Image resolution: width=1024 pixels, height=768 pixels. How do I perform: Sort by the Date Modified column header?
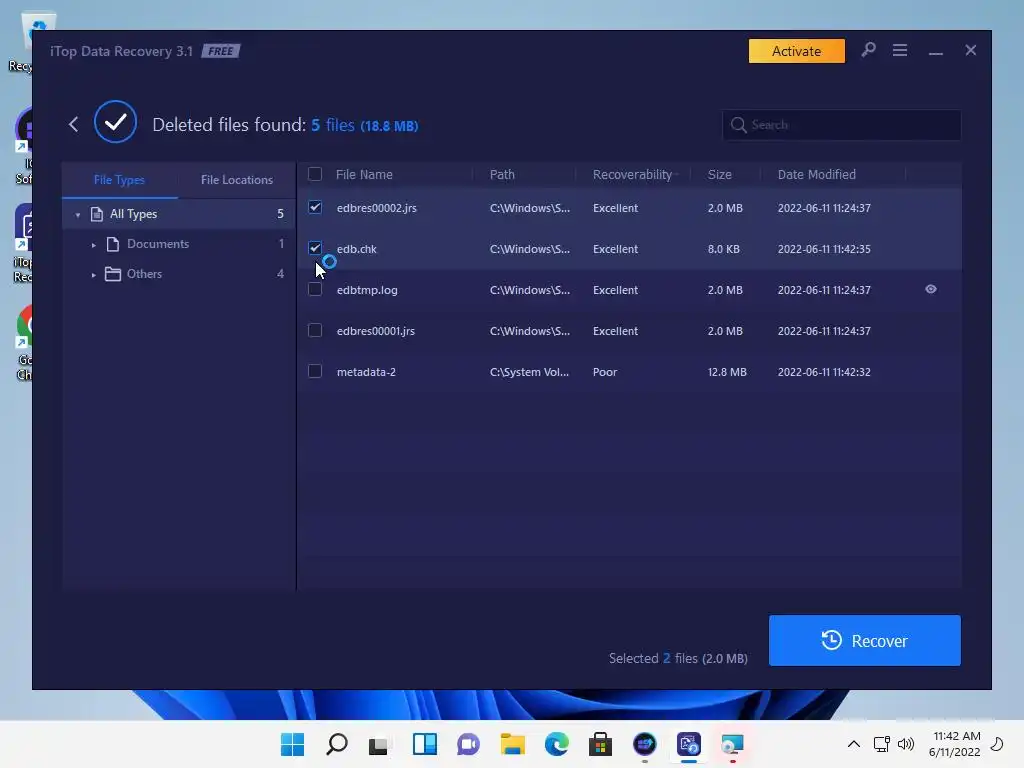[816, 174]
